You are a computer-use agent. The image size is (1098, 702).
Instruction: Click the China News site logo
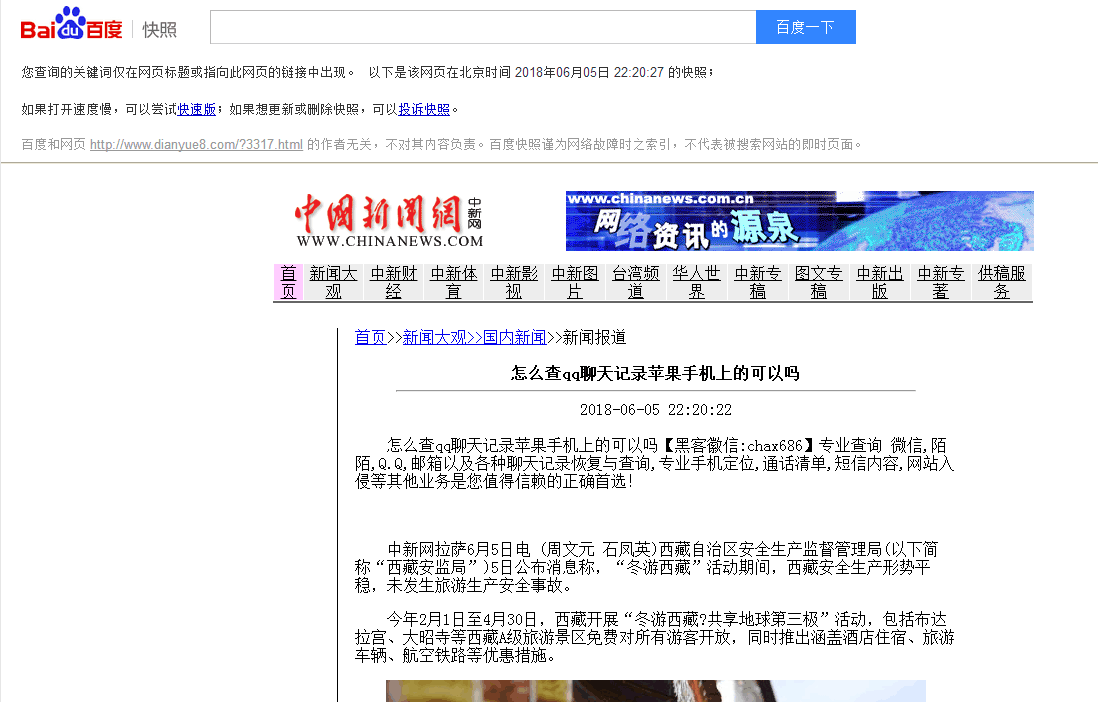pyautogui.click(x=389, y=221)
